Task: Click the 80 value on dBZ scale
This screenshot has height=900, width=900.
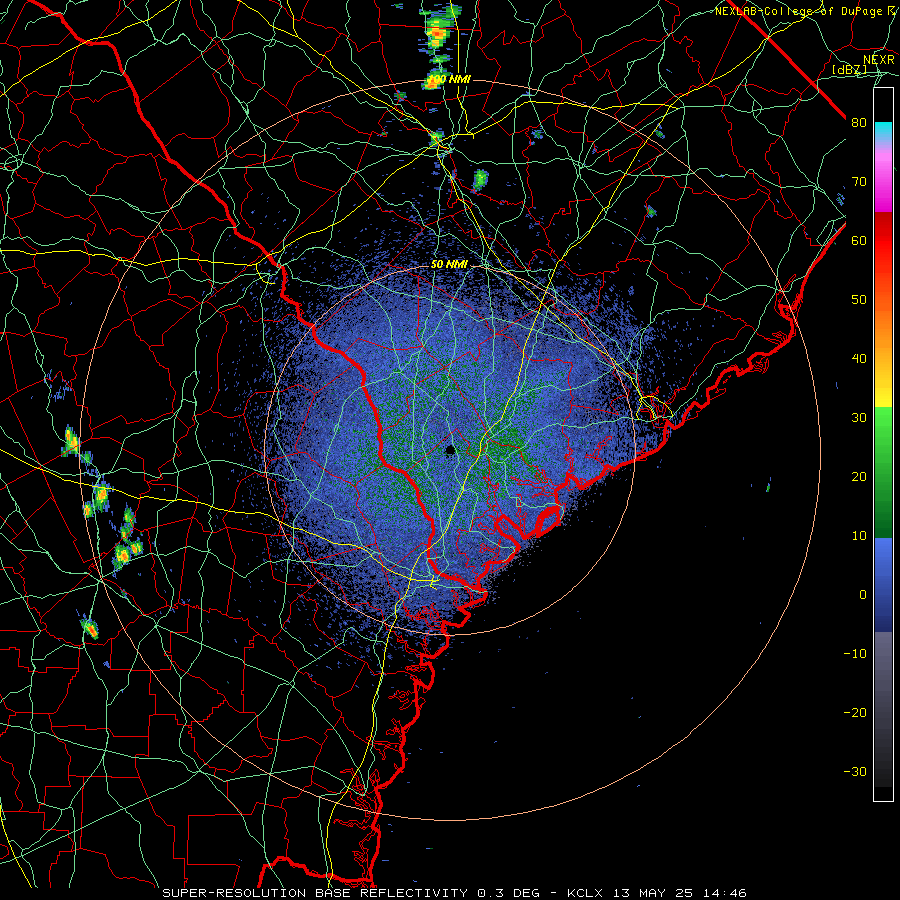Action: pos(859,123)
